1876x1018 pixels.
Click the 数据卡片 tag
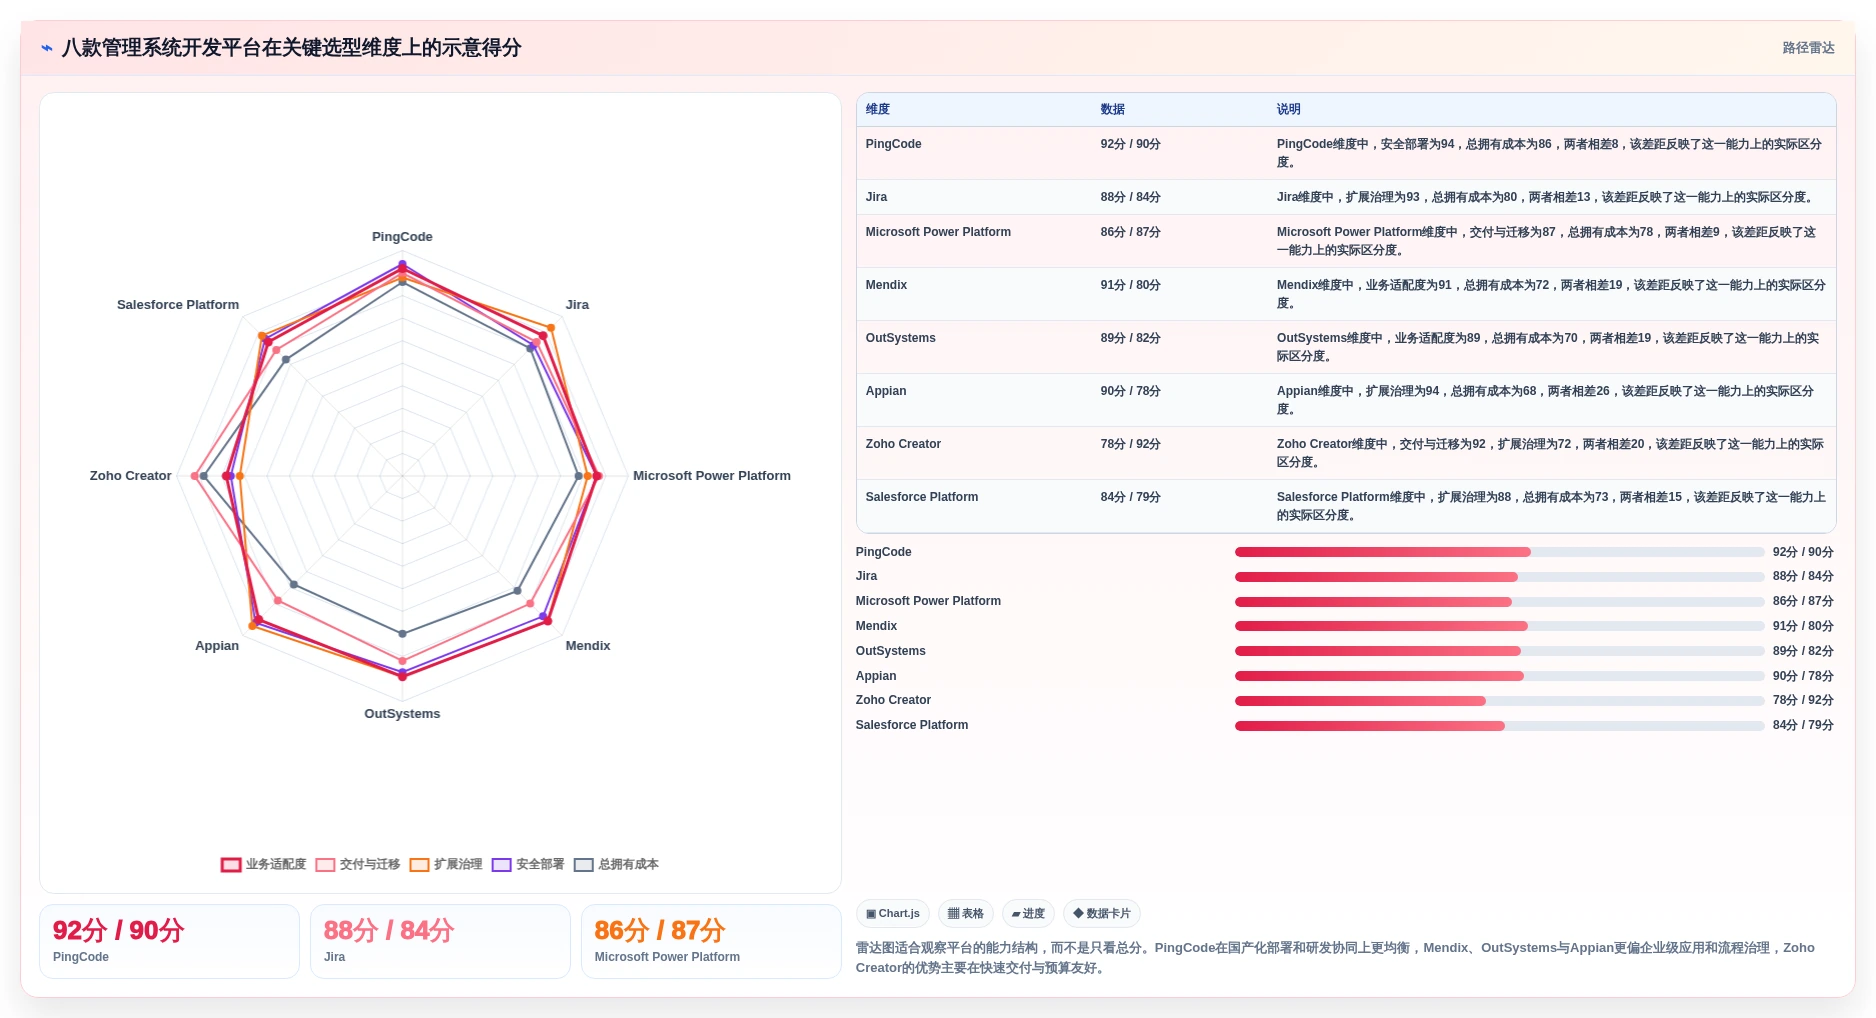tap(1102, 914)
